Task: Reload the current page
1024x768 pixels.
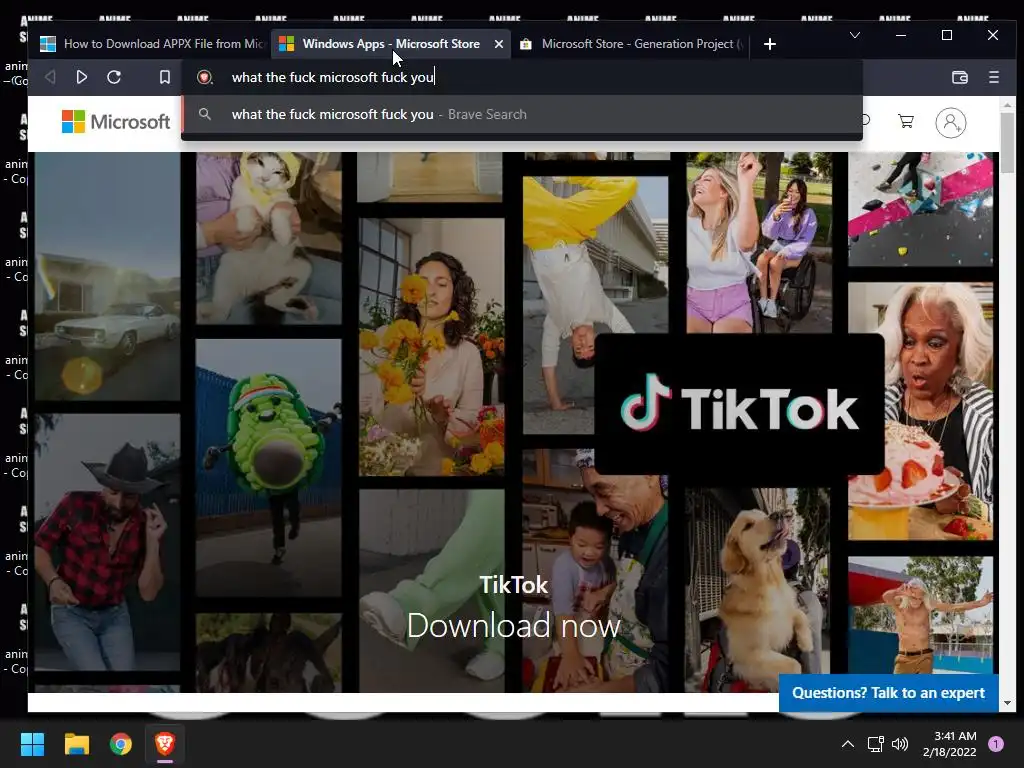Action: [114, 77]
